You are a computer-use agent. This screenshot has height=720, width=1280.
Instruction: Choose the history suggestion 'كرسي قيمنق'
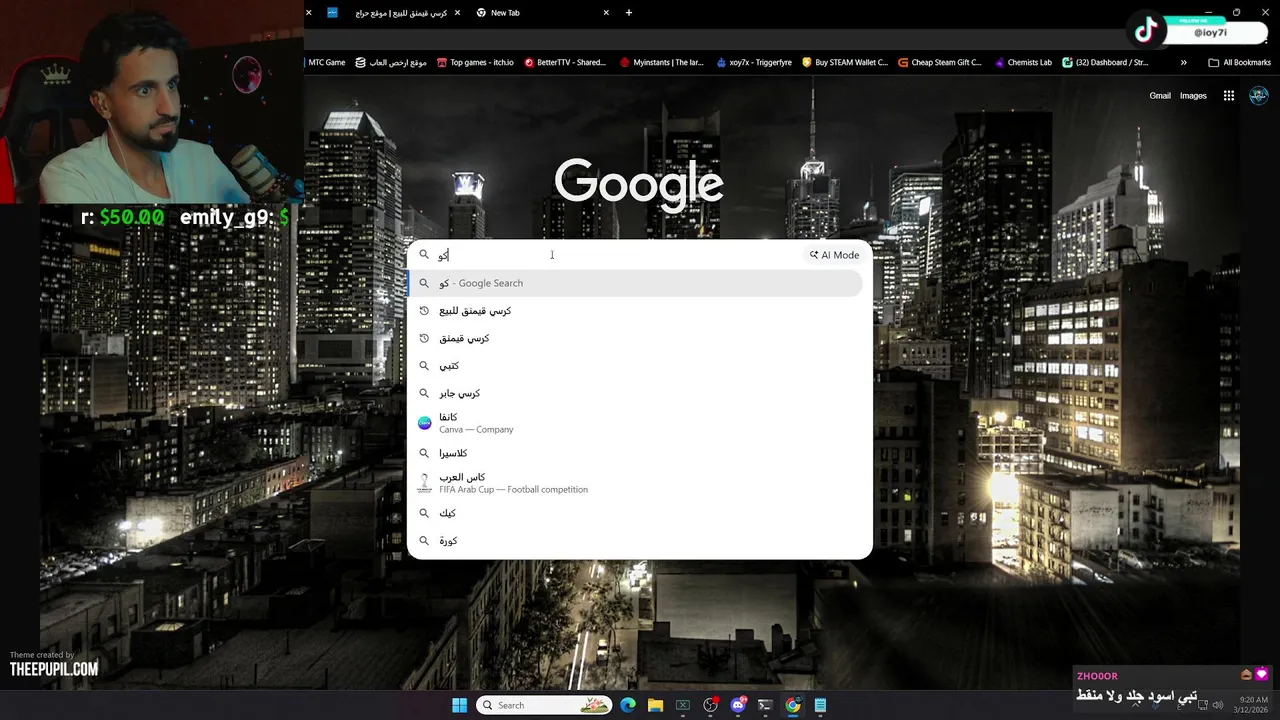click(x=635, y=338)
